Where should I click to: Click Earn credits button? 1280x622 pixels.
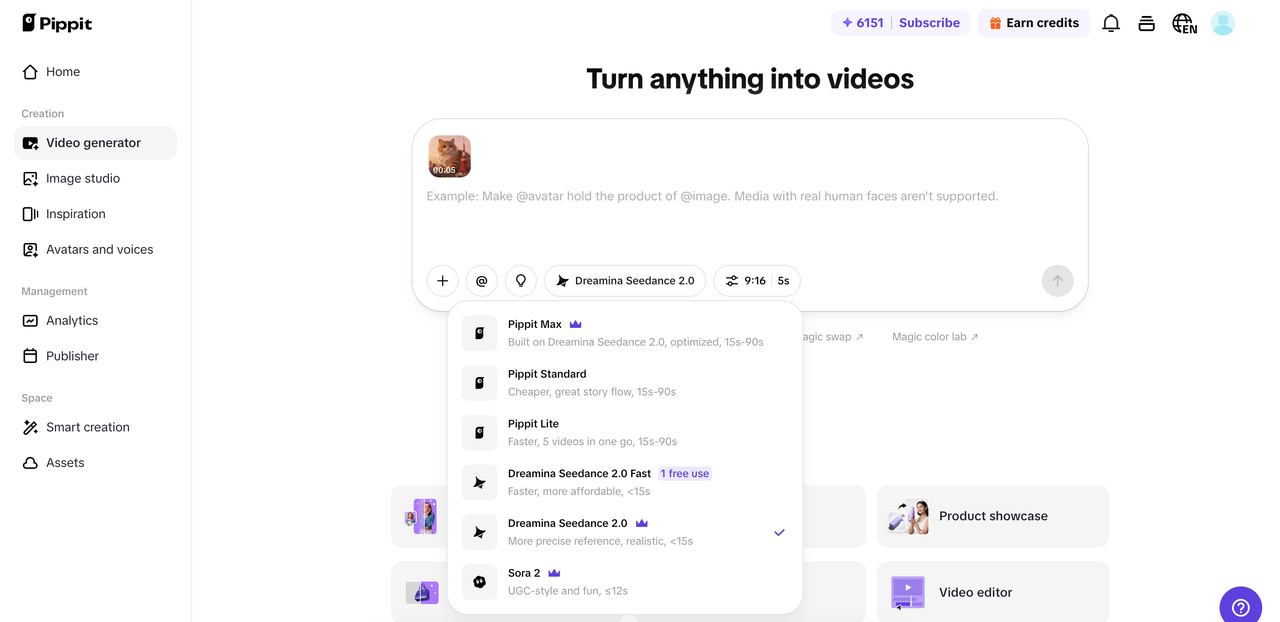1034,23
